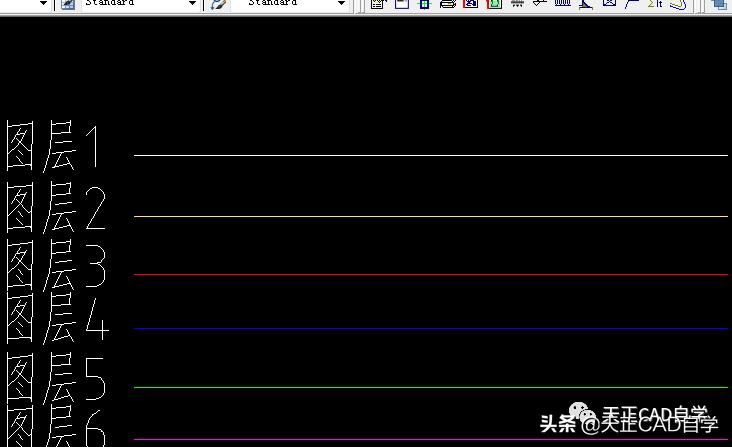Select the pale yellow line beside 图层2
This screenshot has height=447, width=732.
pyautogui.click(x=430, y=216)
